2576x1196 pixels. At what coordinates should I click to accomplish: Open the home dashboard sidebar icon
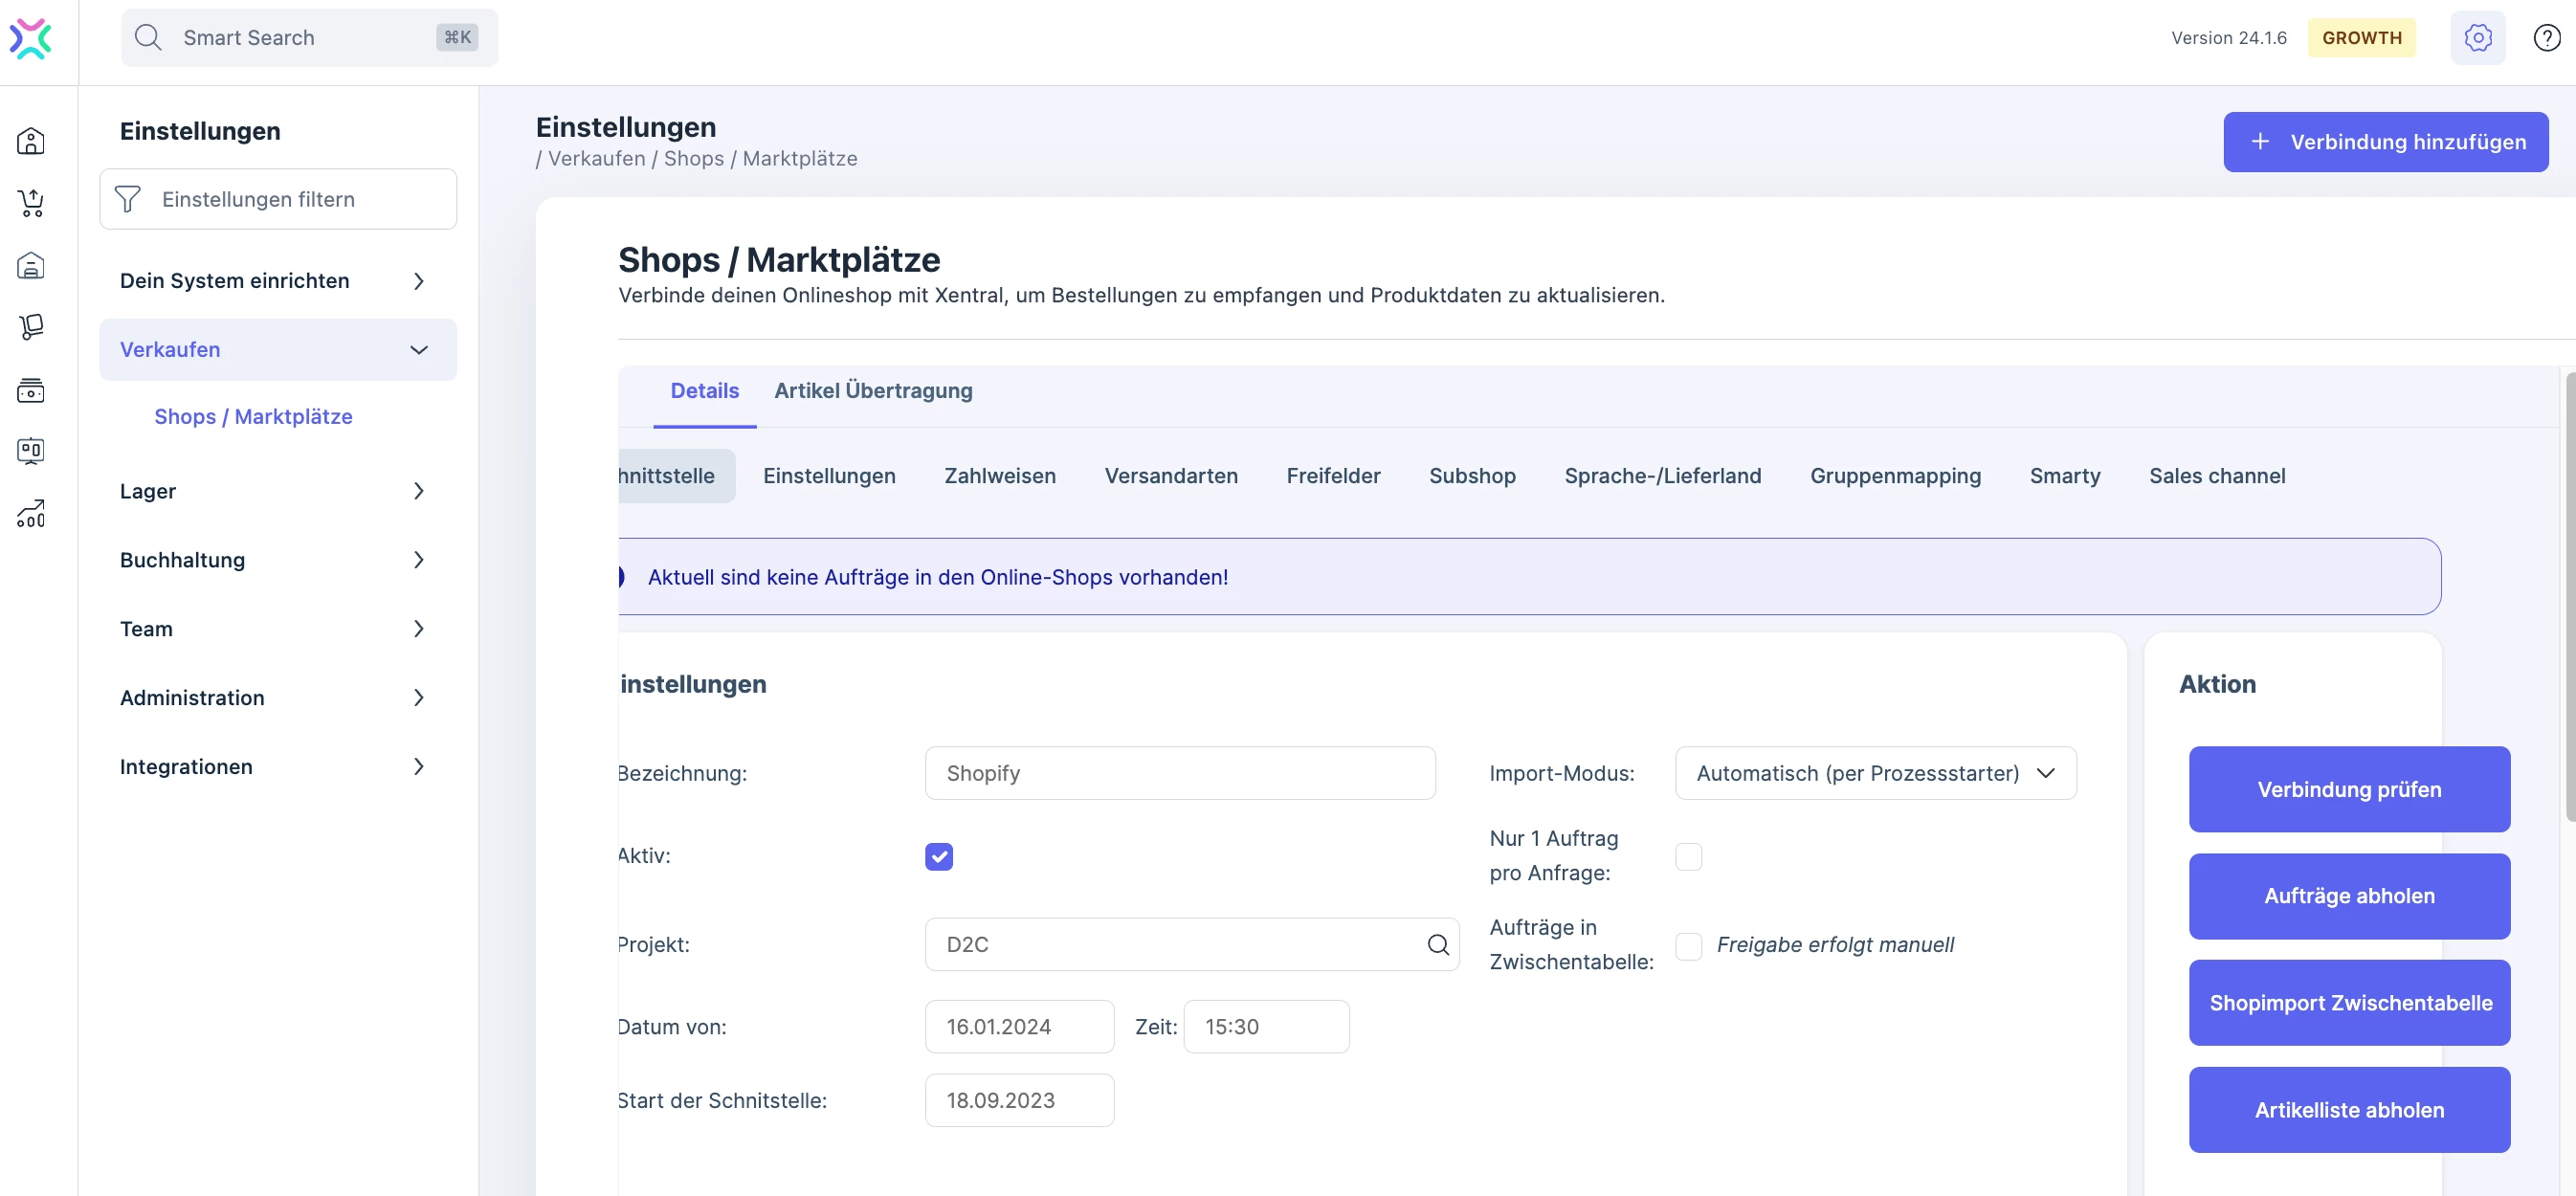31,141
